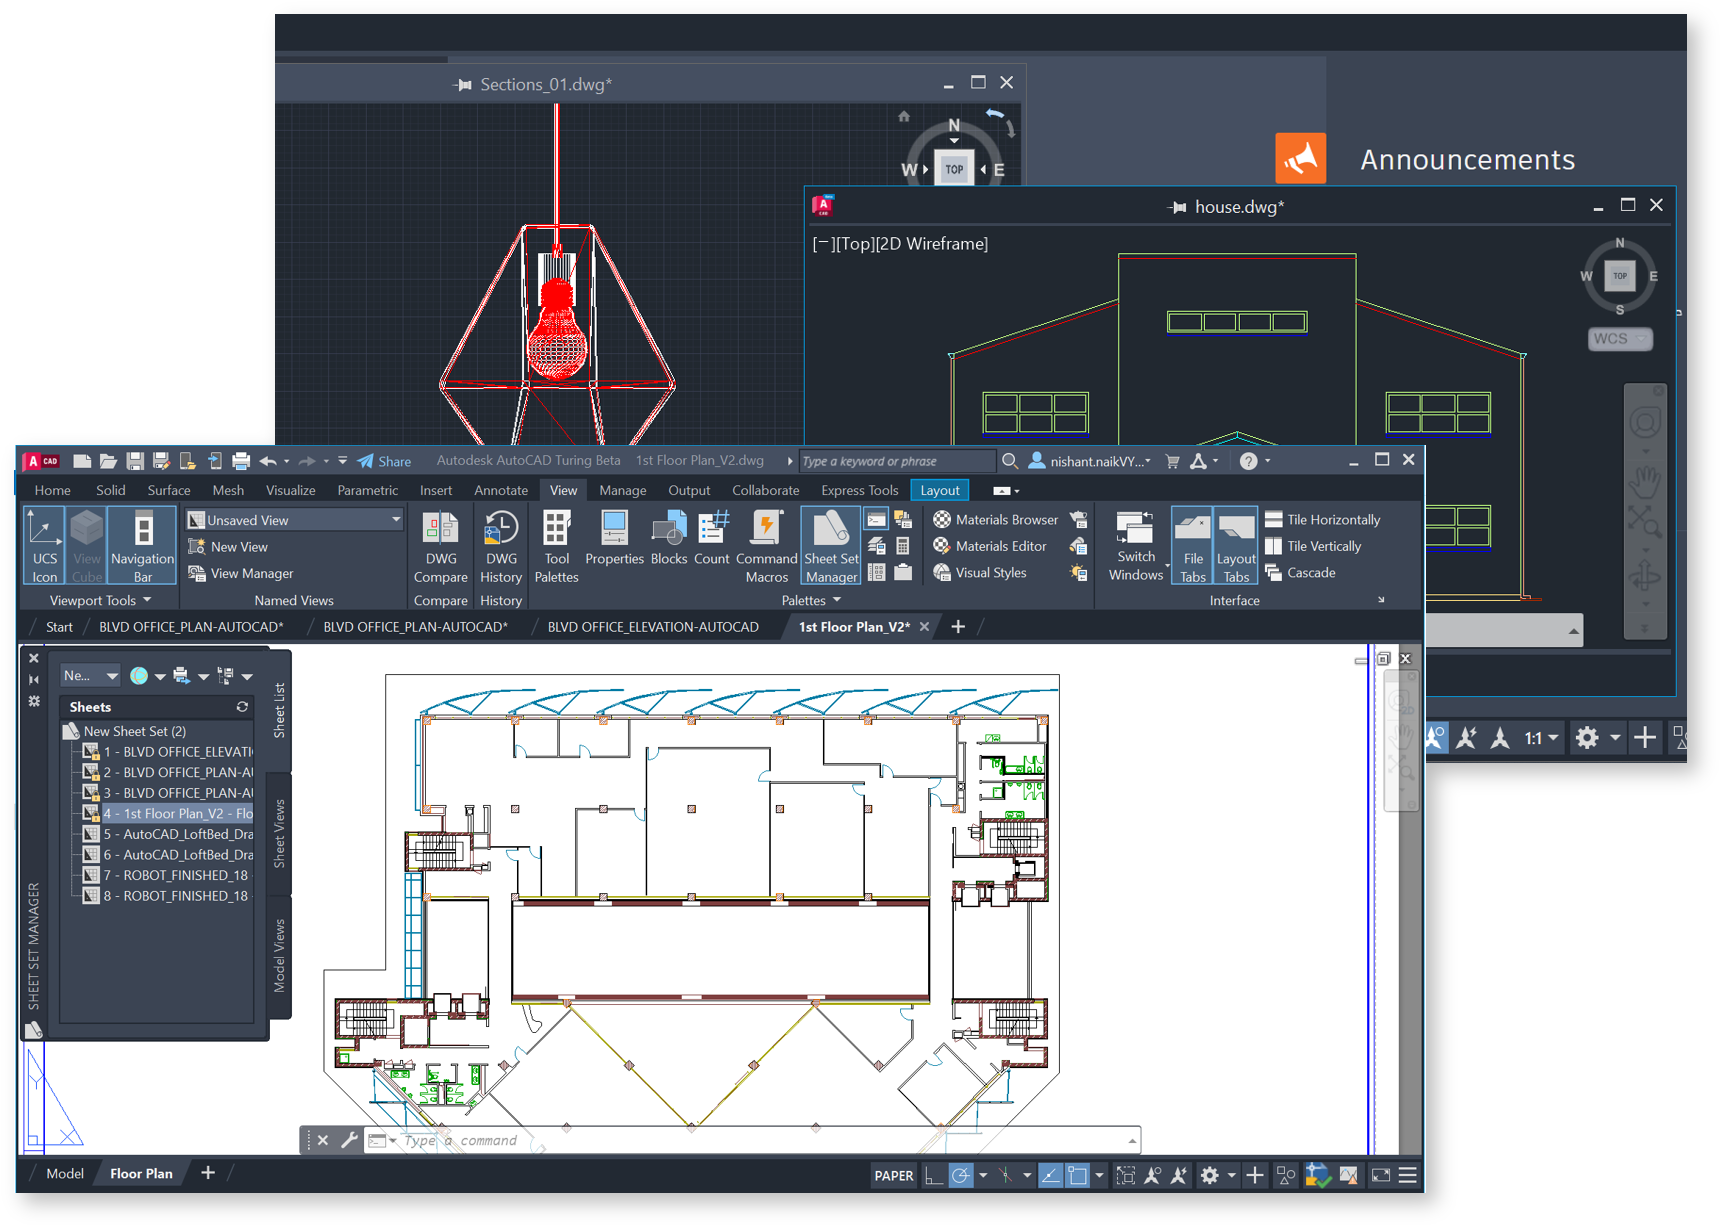The width and height of the screenshot is (1720, 1226).
Task: Open the Blocks palette
Action: click(x=668, y=544)
